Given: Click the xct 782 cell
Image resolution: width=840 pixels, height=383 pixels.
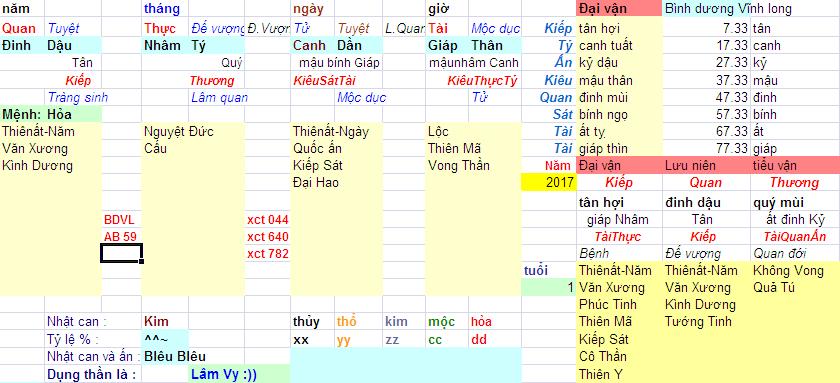Looking at the screenshot, I should pos(267,254).
